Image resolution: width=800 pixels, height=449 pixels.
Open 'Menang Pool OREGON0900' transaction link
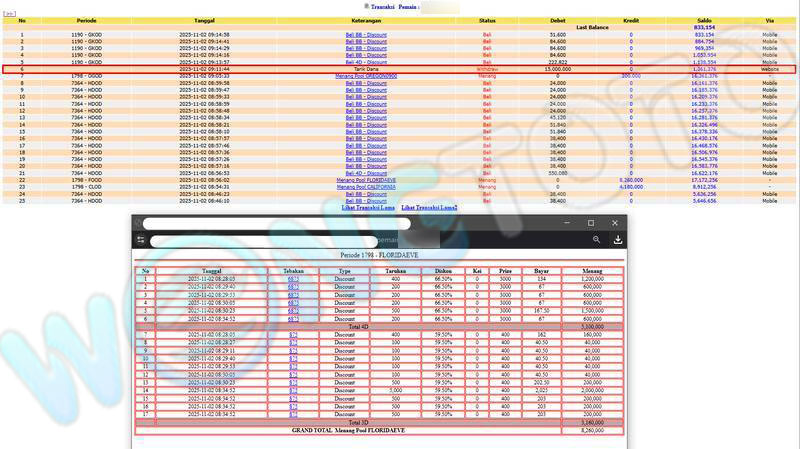(366, 75)
